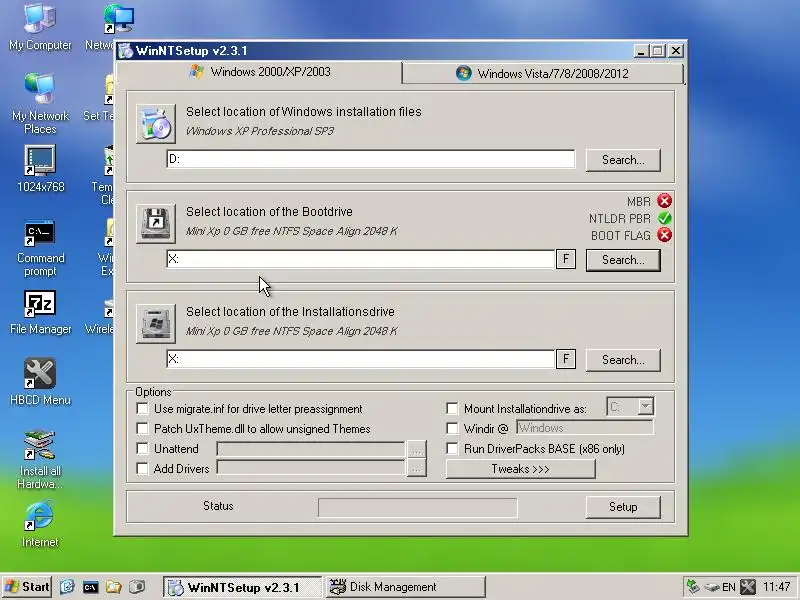Enable Use migrate.inf for drive letter preassignment
This screenshot has width=800, height=600.
coord(142,409)
